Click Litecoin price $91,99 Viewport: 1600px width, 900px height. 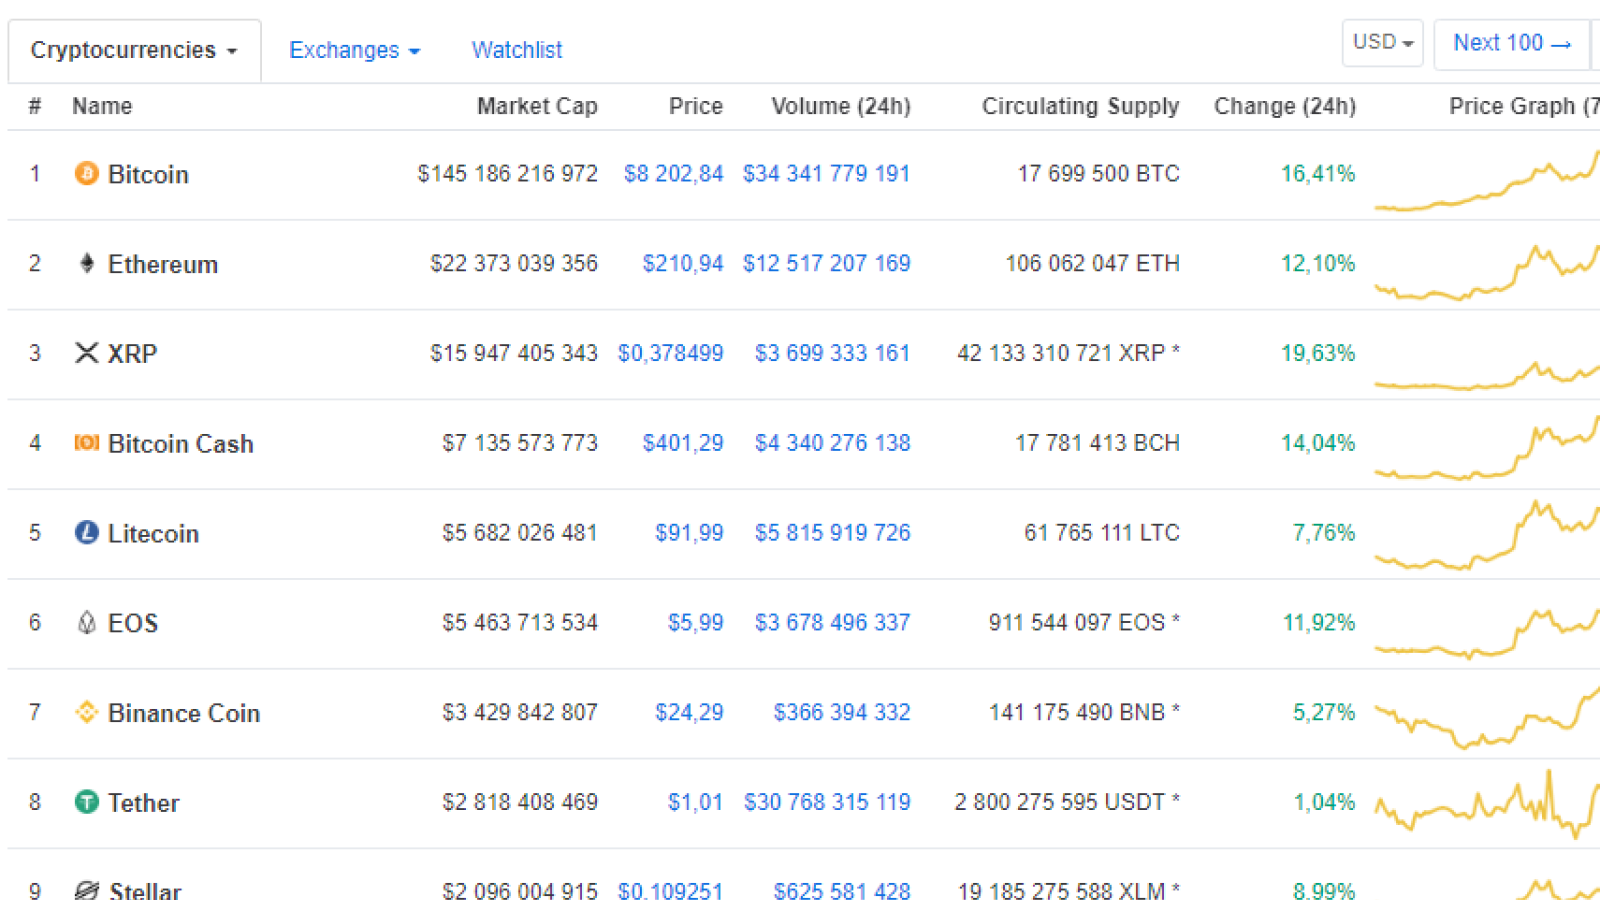689,533
